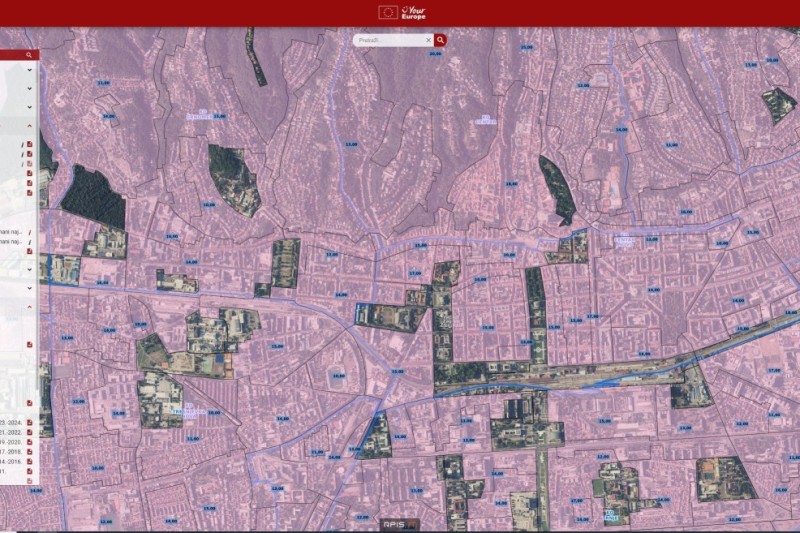Open the Your Europe logo link

click(x=412, y=12)
